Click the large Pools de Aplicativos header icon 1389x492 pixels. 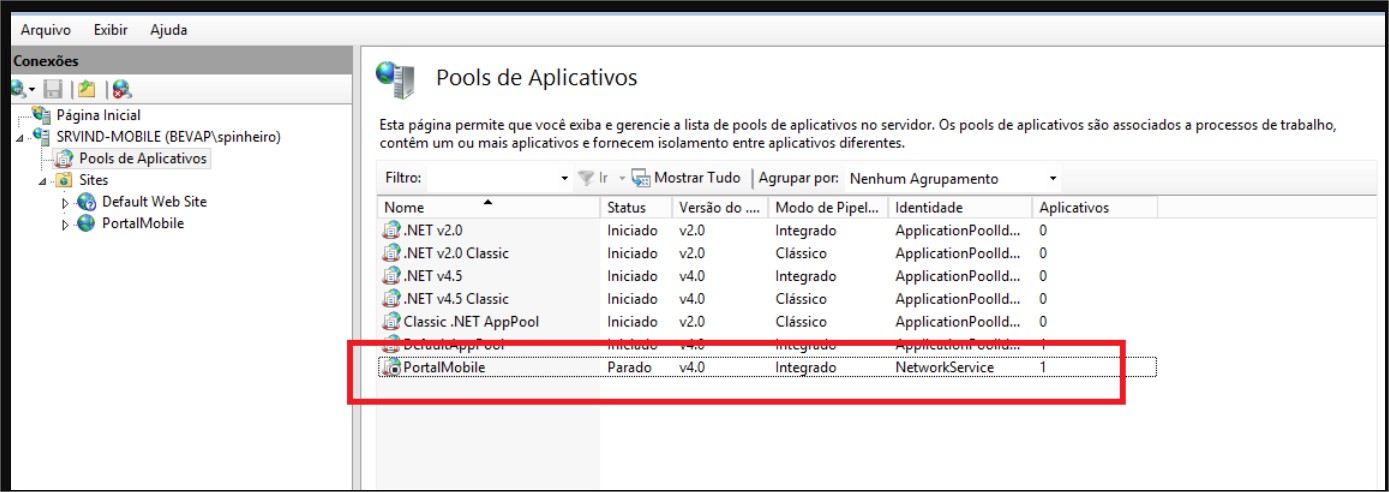[x=395, y=80]
